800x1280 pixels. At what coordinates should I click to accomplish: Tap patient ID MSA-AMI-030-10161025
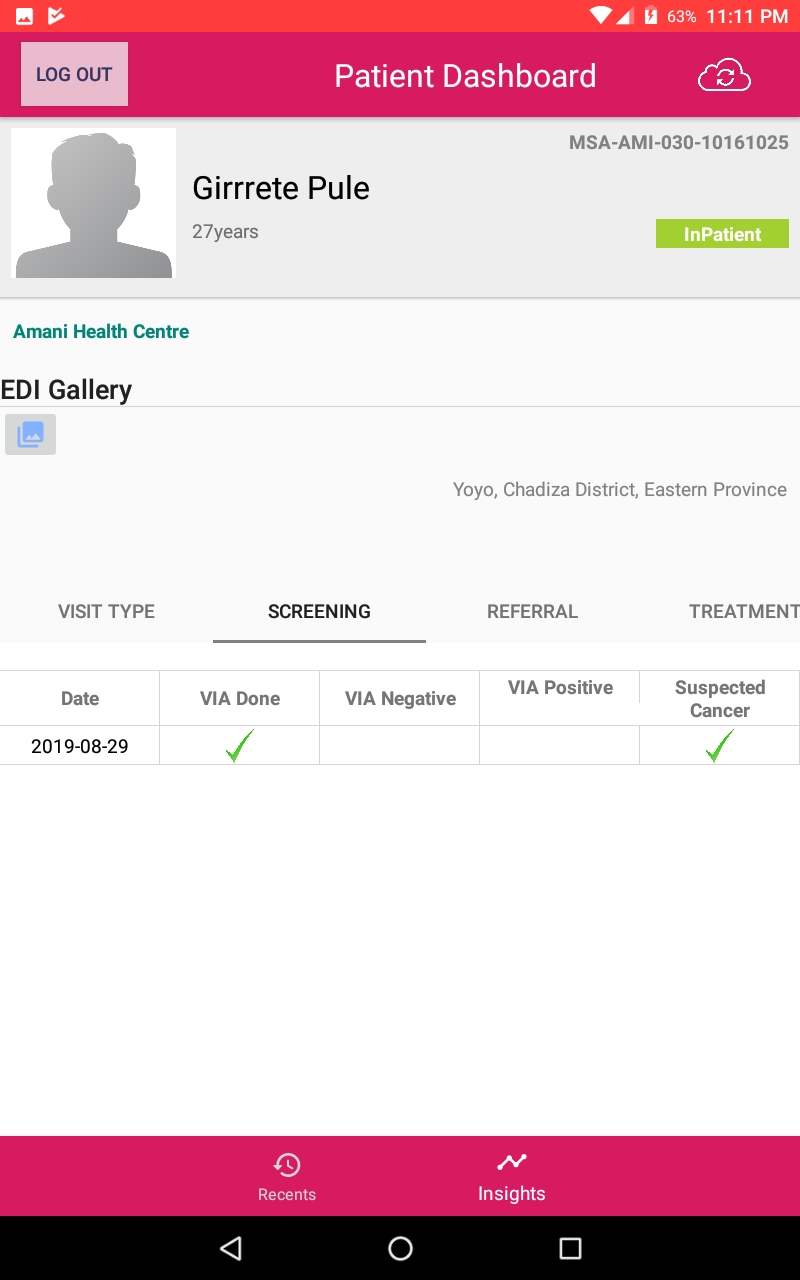tap(679, 143)
